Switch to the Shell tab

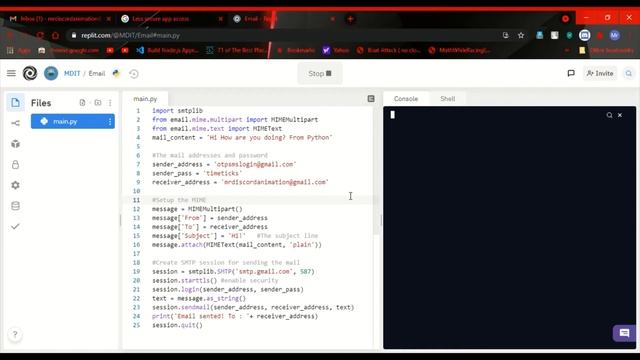point(447,99)
